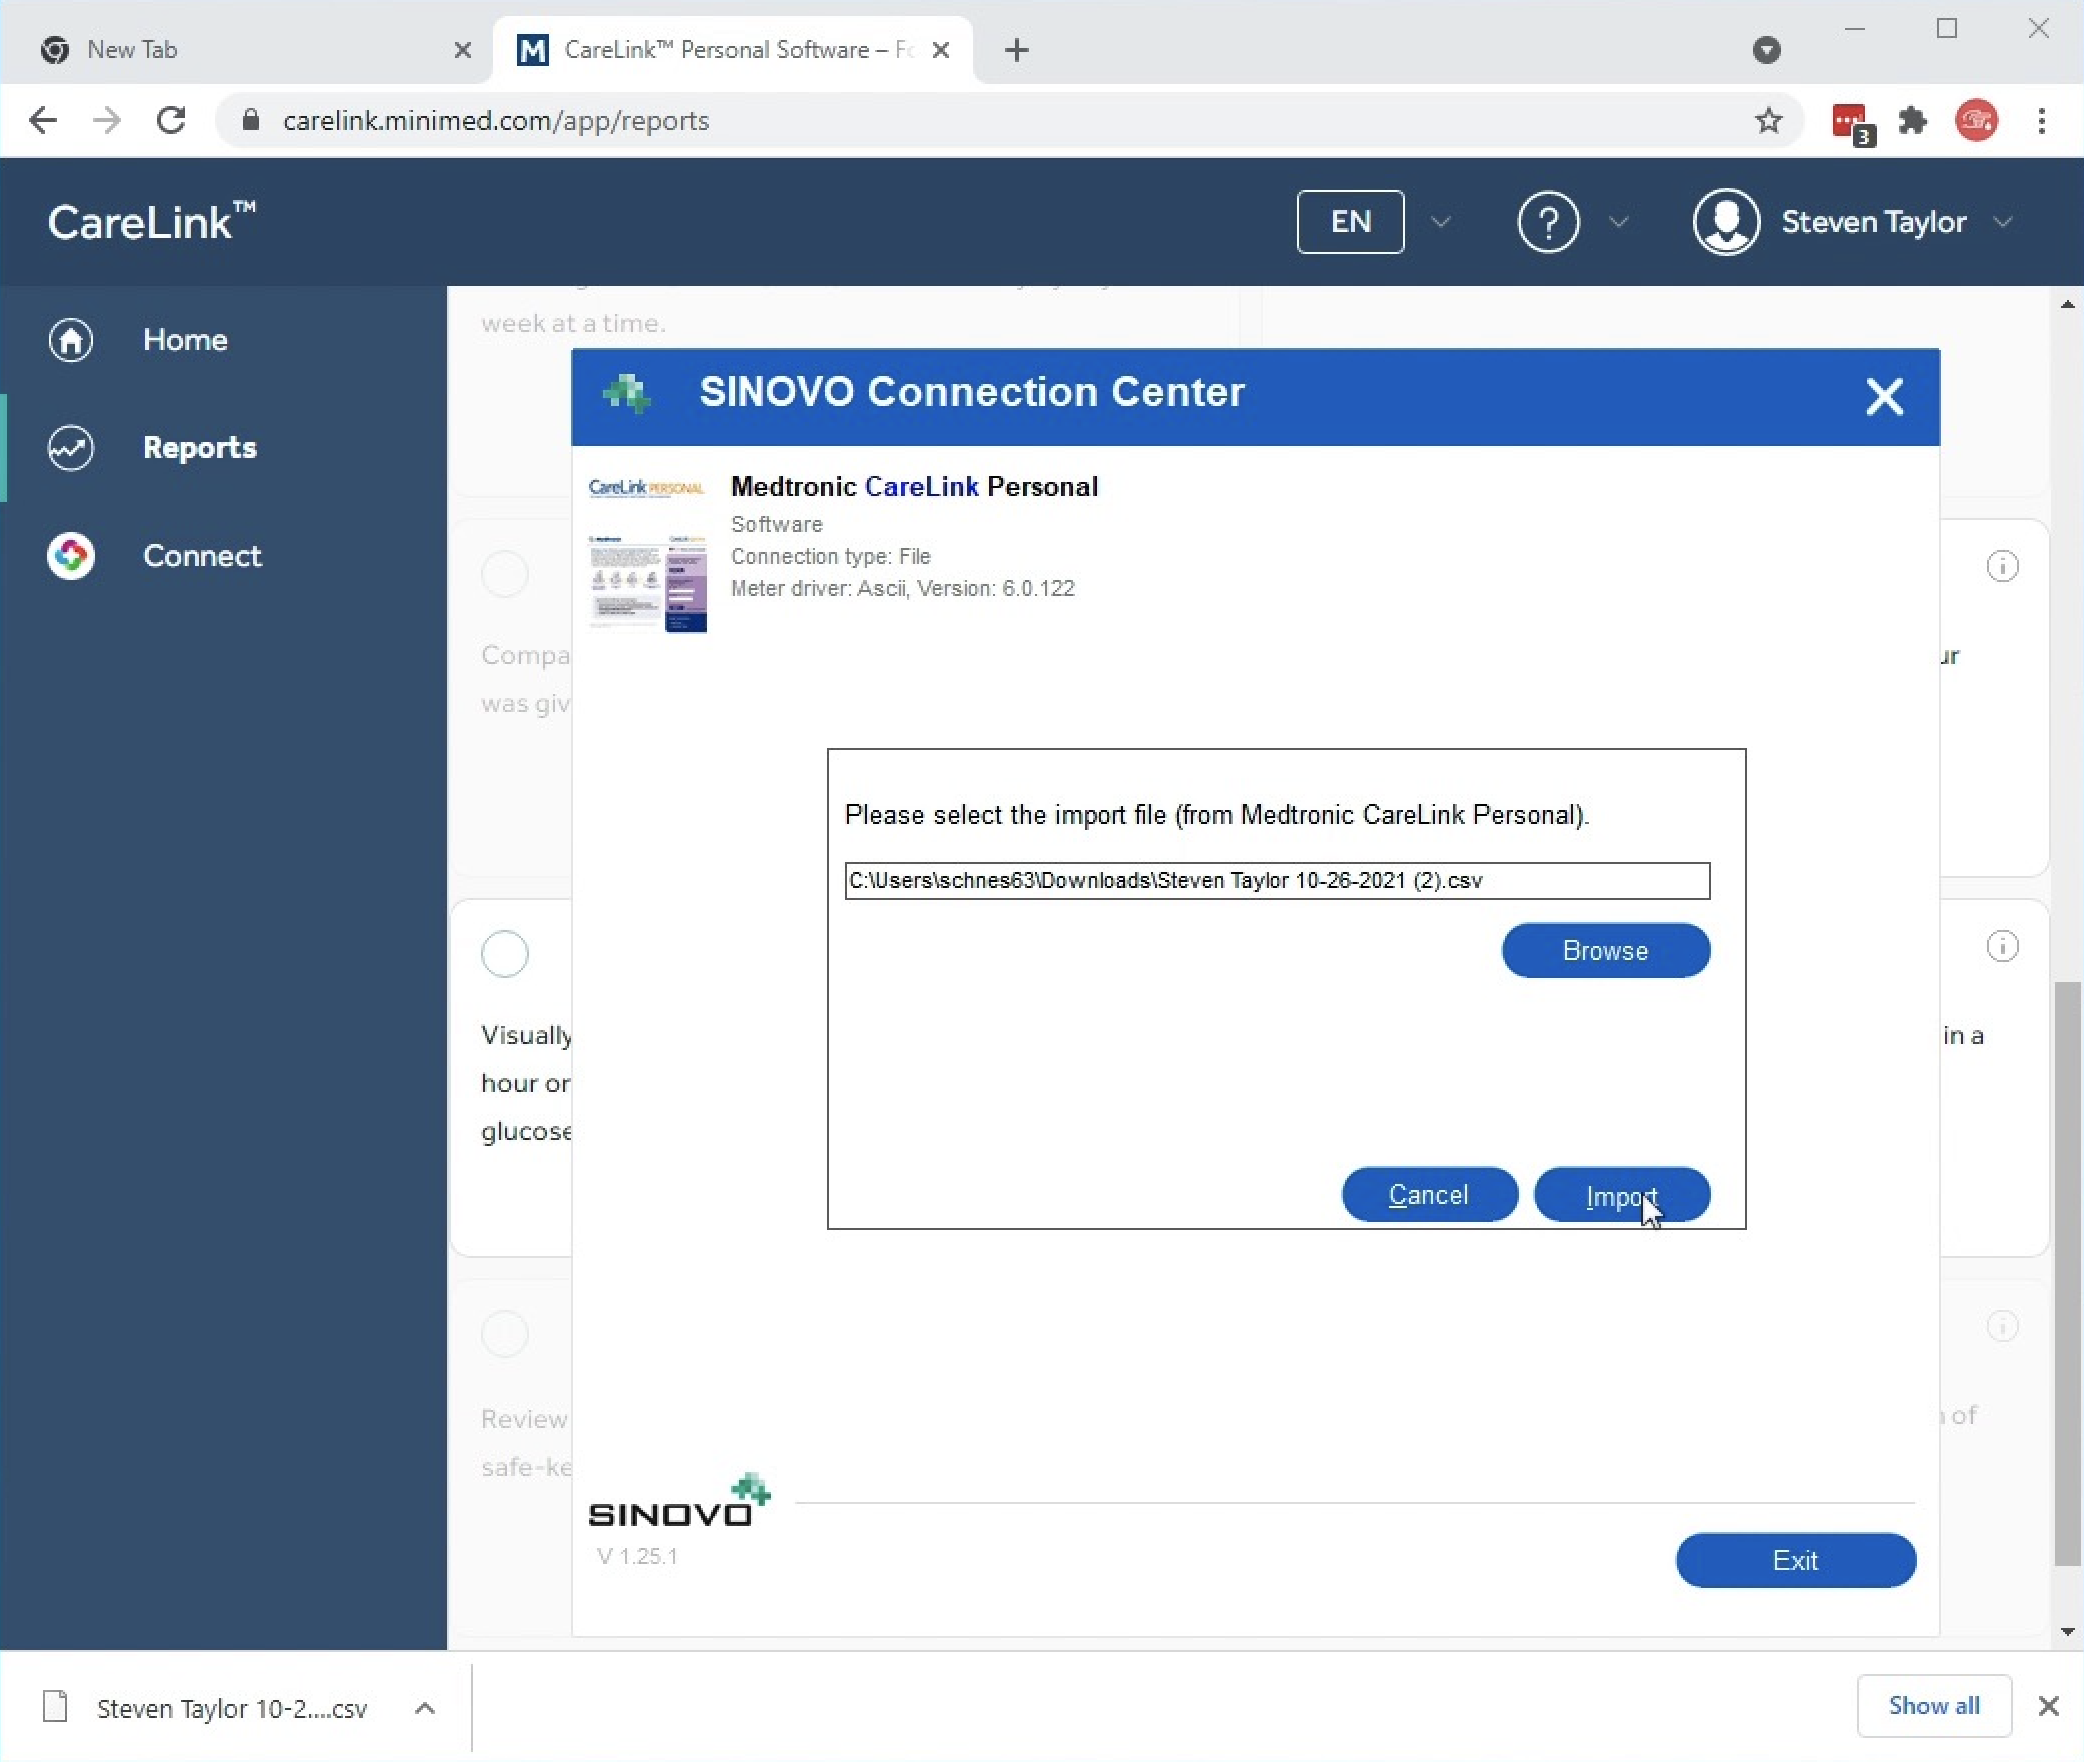Click the SINOVO title bar cross icon
Image resolution: width=2084 pixels, height=1762 pixels.
[x=627, y=394]
